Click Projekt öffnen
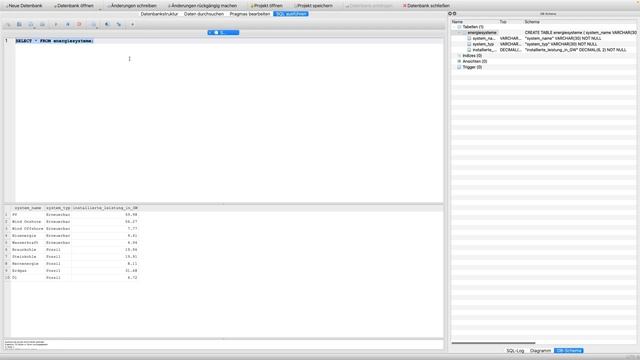This screenshot has width=640, height=360. [x=266, y=6]
